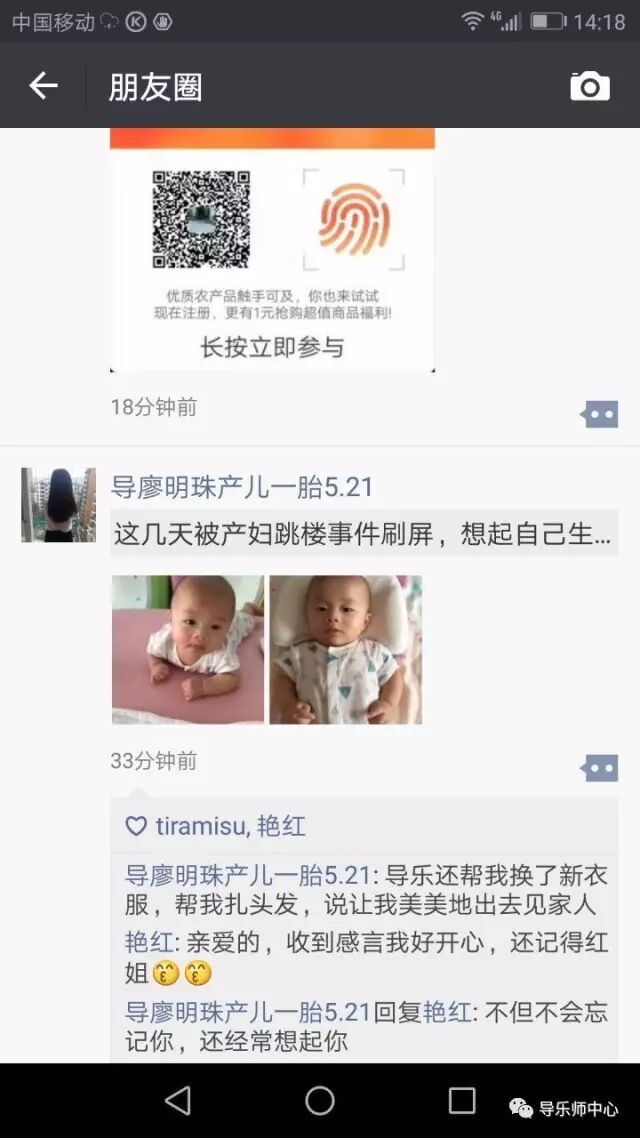Open the long-haired girl profile avatar

[x=58, y=504]
